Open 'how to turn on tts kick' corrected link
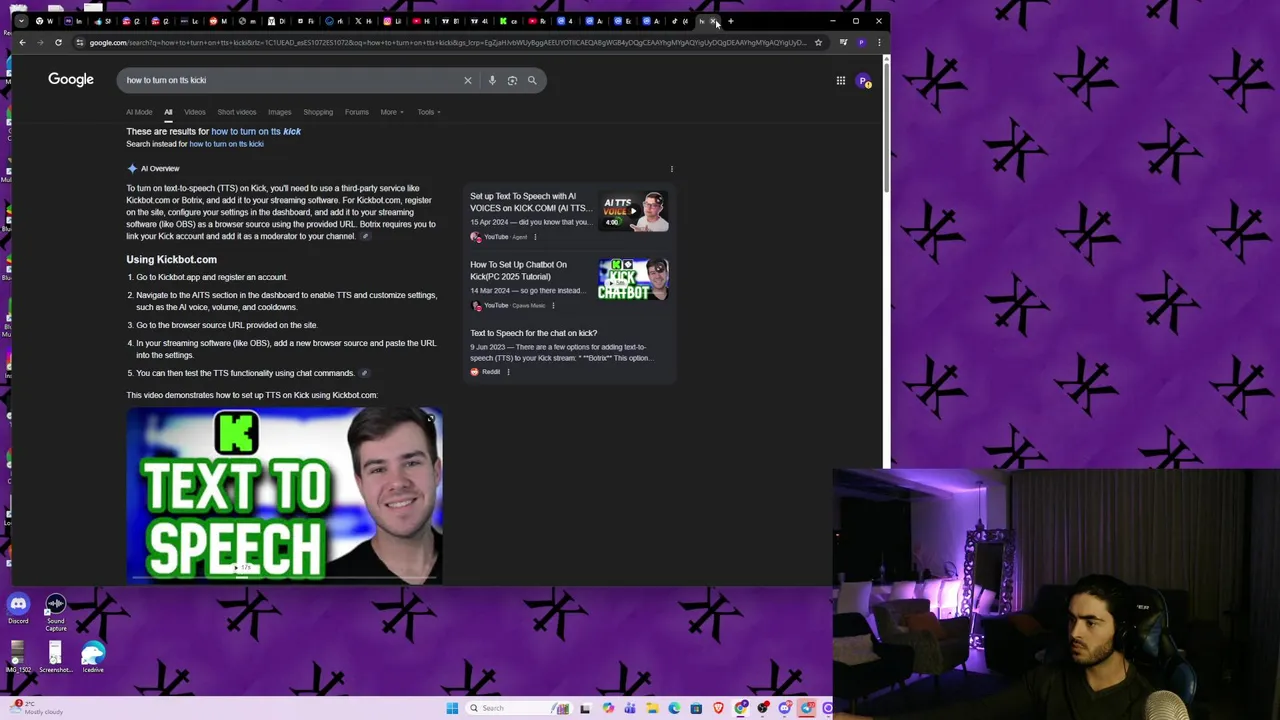Image resolution: width=1280 pixels, height=720 pixels. click(x=256, y=131)
